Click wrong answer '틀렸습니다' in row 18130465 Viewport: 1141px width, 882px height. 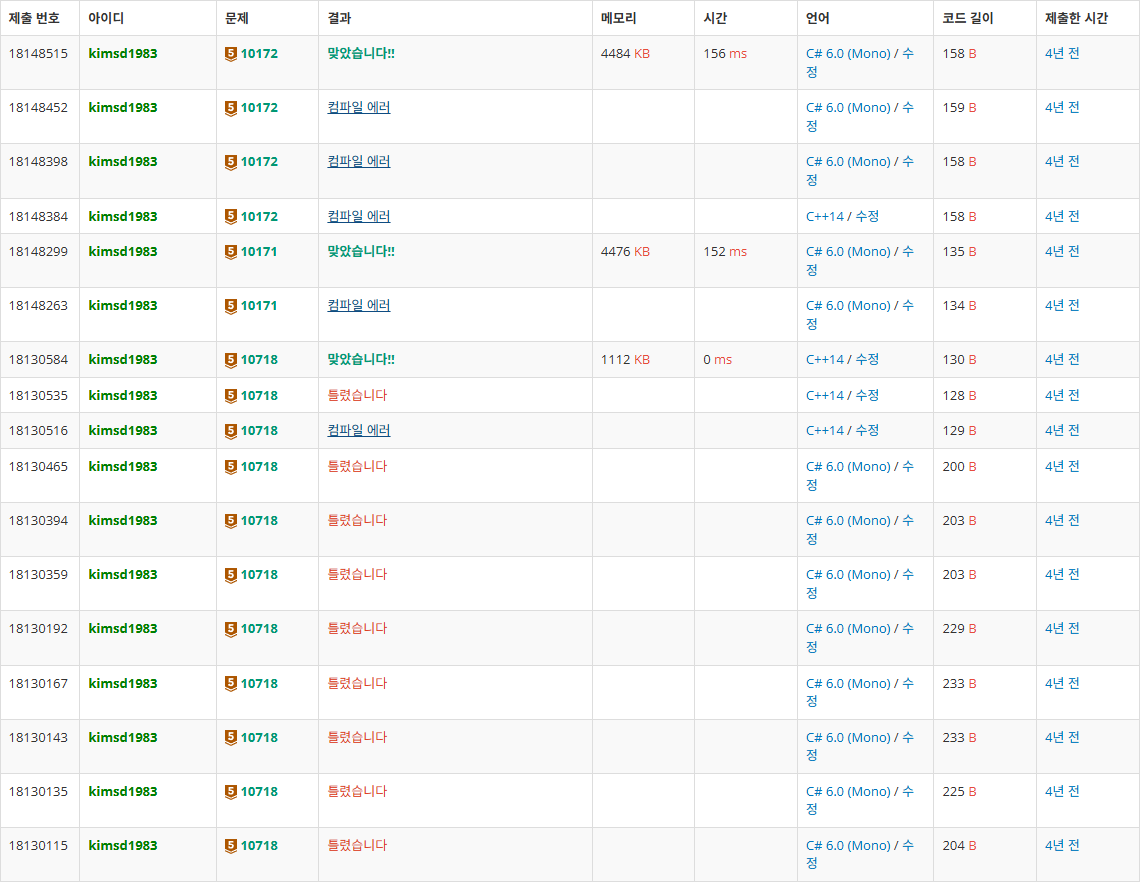(357, 466)
